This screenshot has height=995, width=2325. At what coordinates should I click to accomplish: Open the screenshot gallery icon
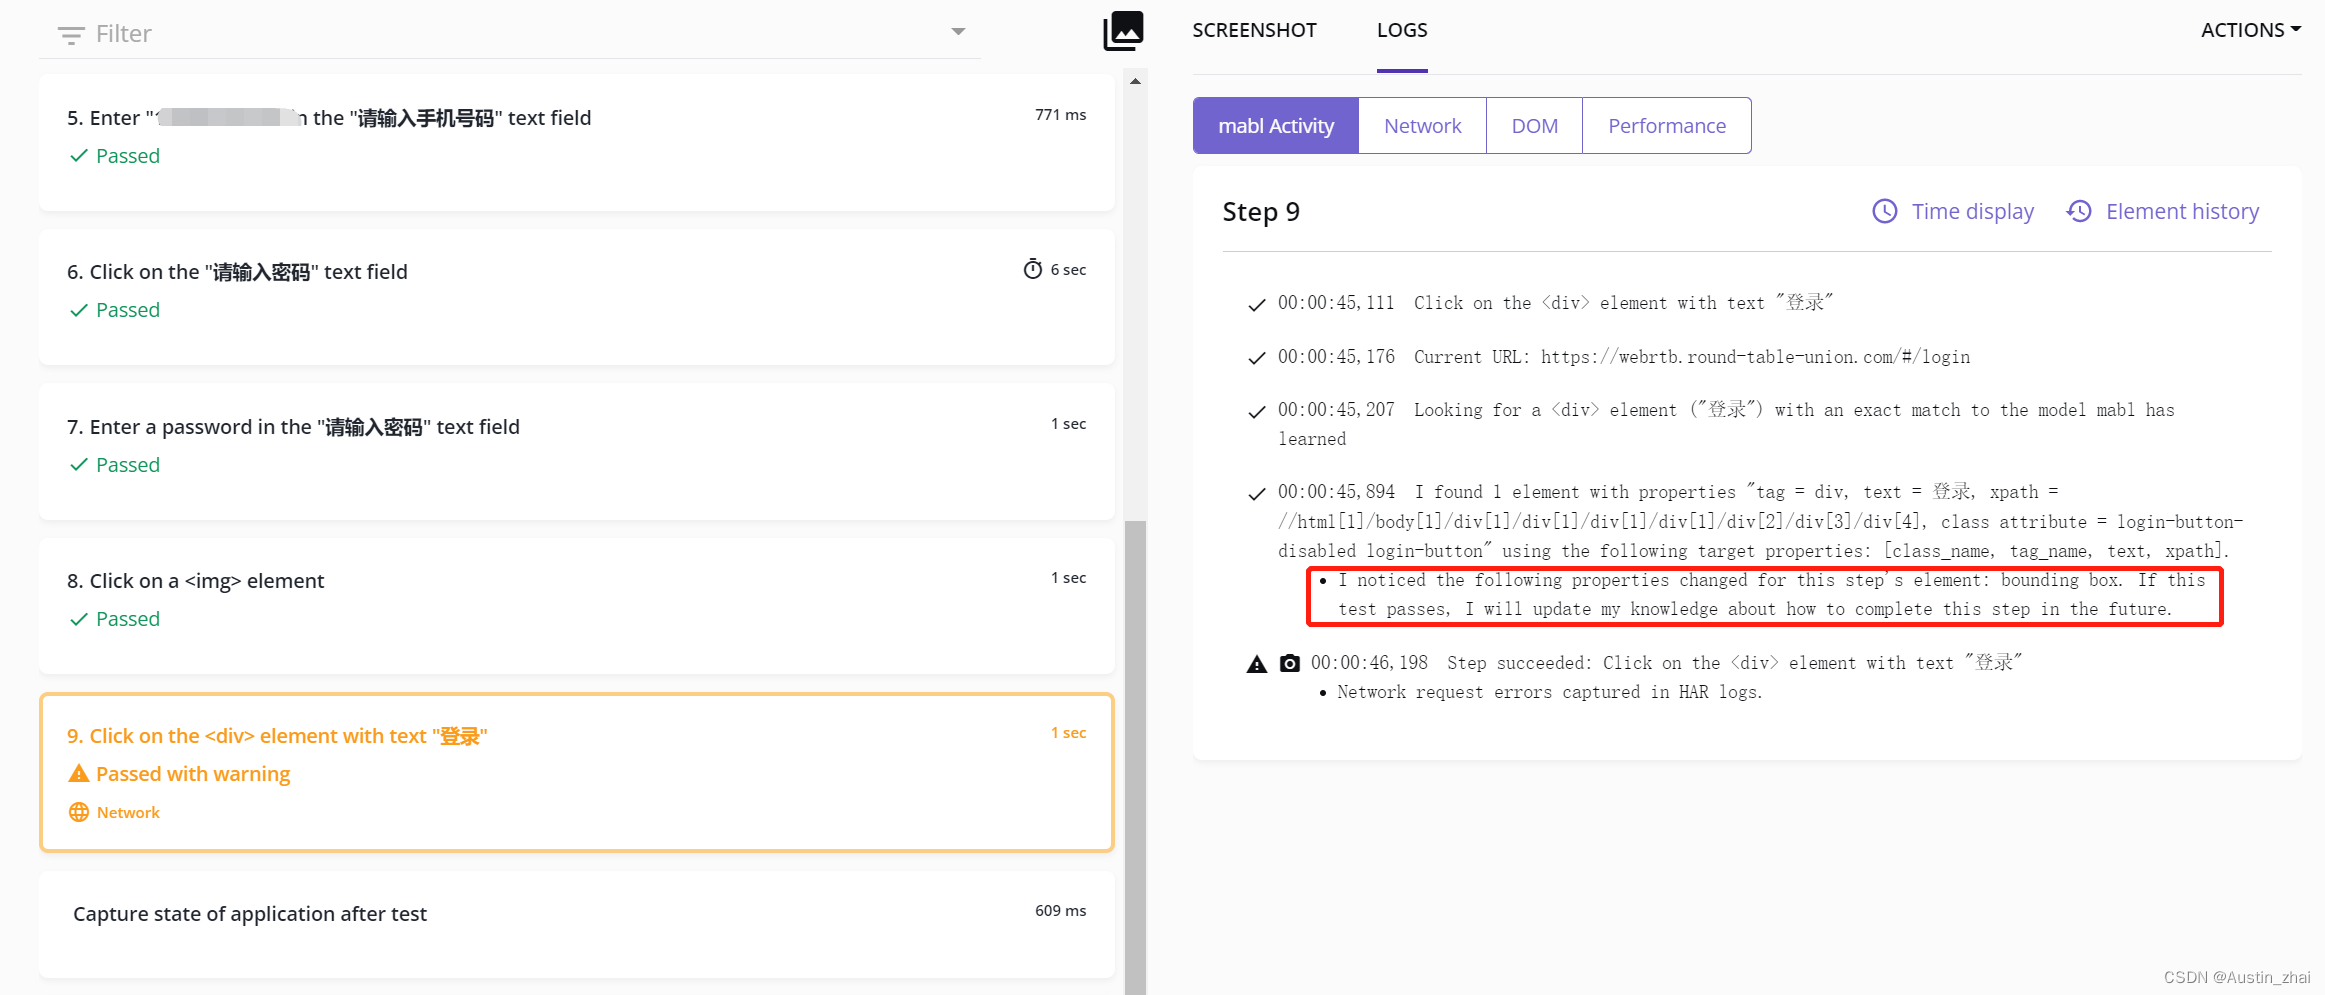pyautogui.click(x=1123, y=31)
